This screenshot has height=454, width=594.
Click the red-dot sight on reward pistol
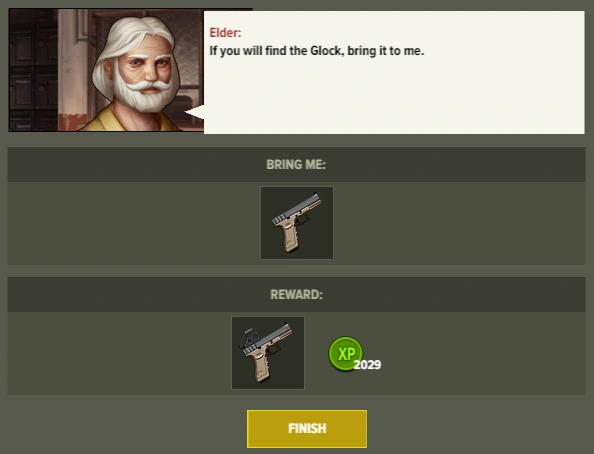click(249, 338)
